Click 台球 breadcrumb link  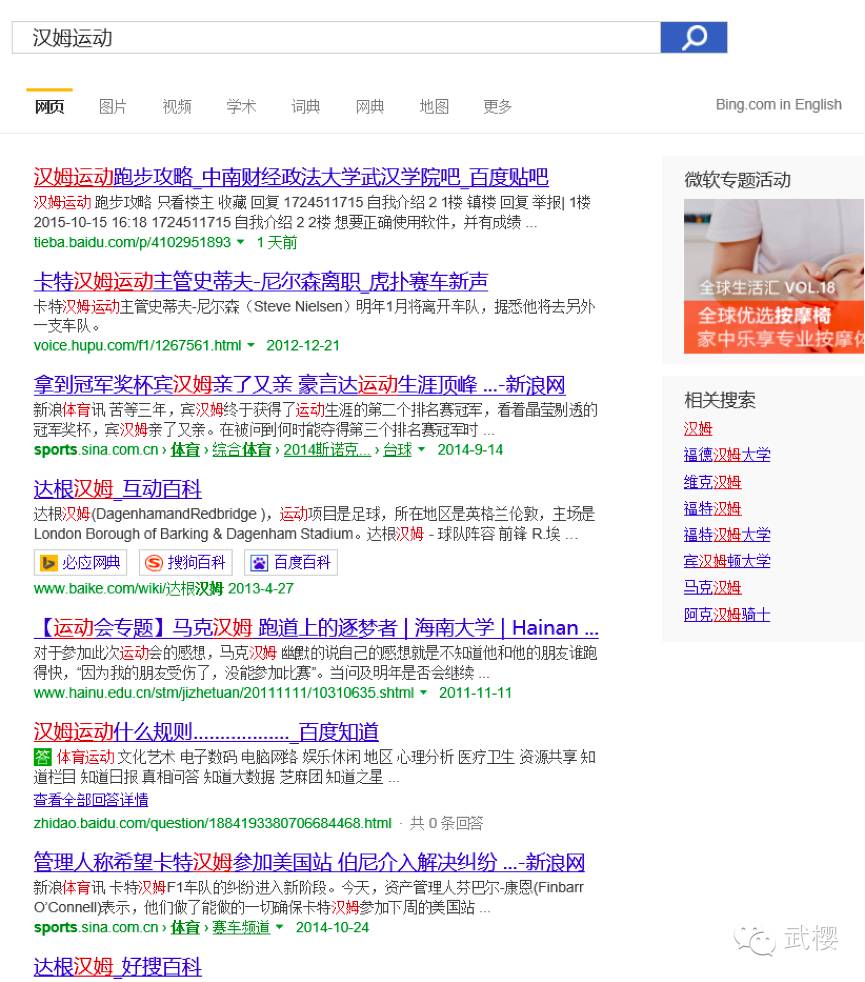point(398,450)
